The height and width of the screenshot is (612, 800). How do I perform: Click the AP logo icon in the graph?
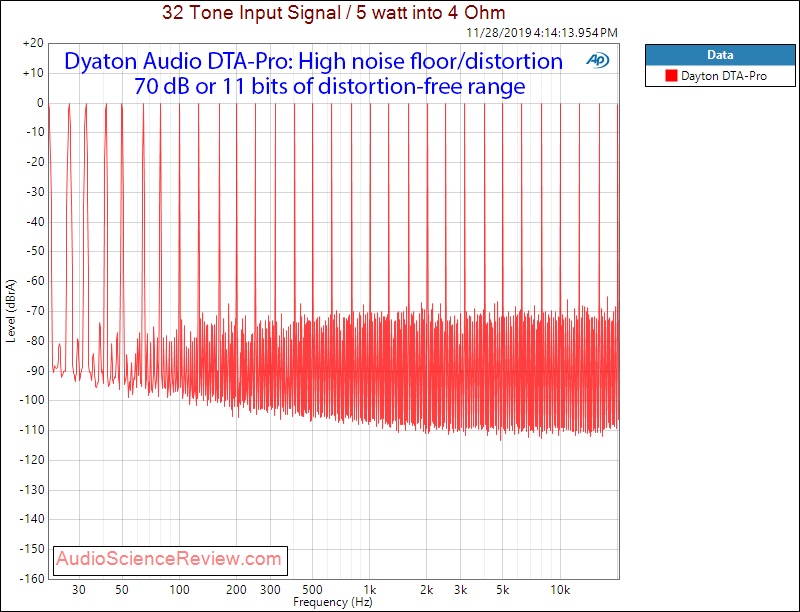coord(597,61)
